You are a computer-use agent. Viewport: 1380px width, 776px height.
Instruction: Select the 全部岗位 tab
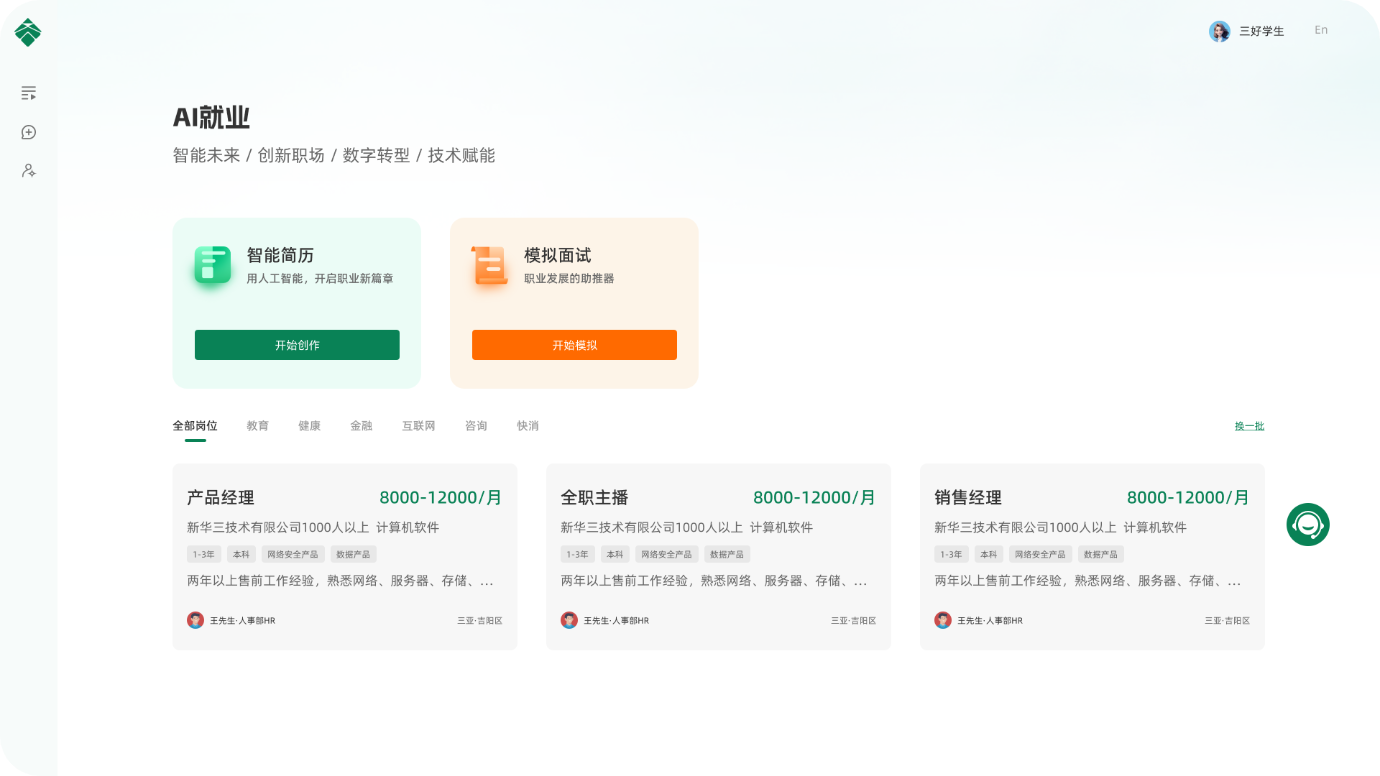195,426
